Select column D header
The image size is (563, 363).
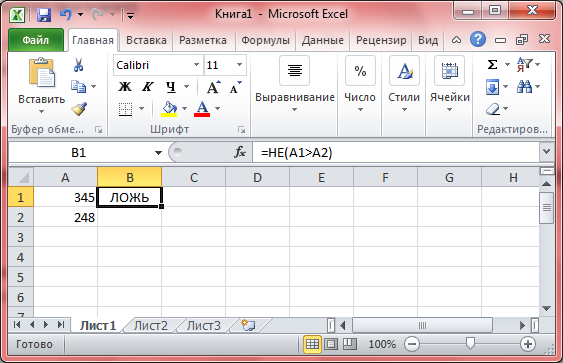257,177
